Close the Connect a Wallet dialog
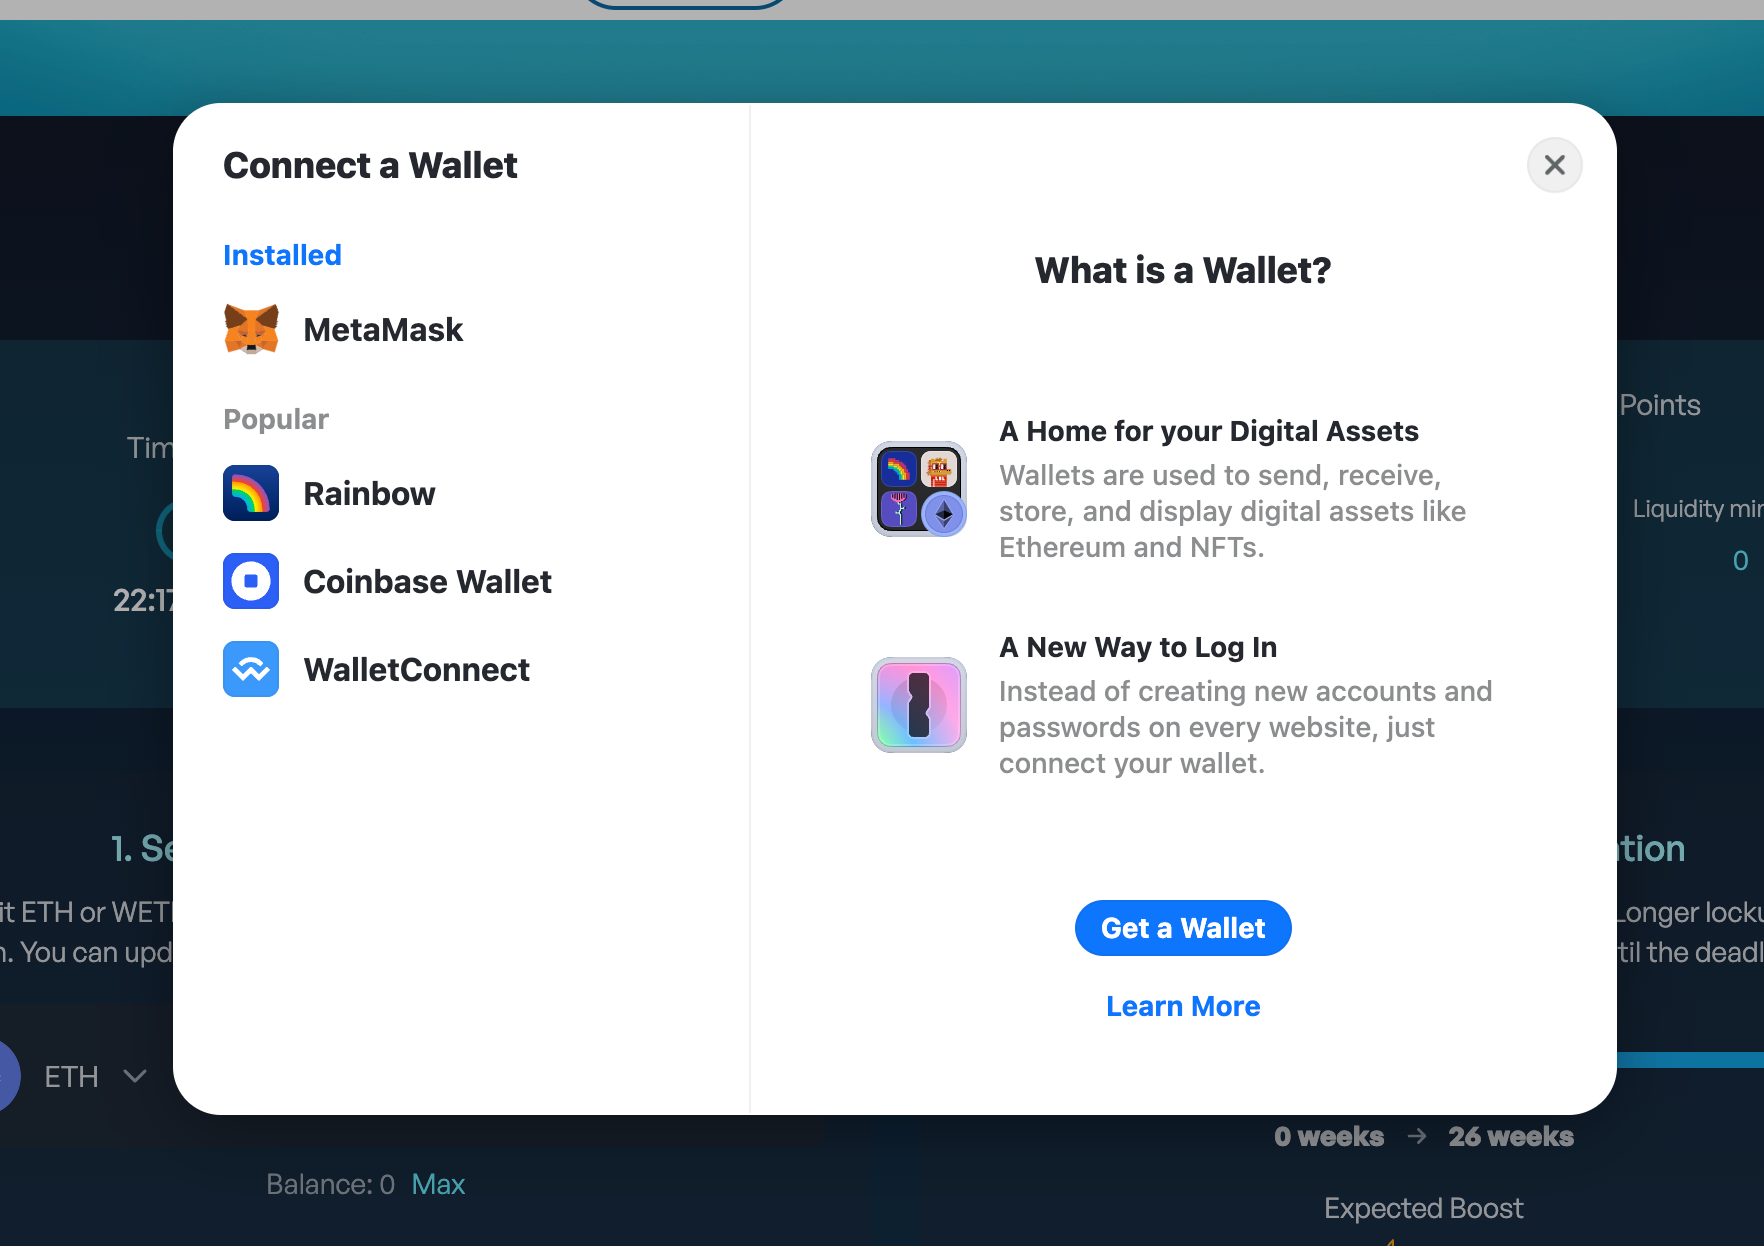Viewport: 1764px width, 1246px height. (1555, 165)
